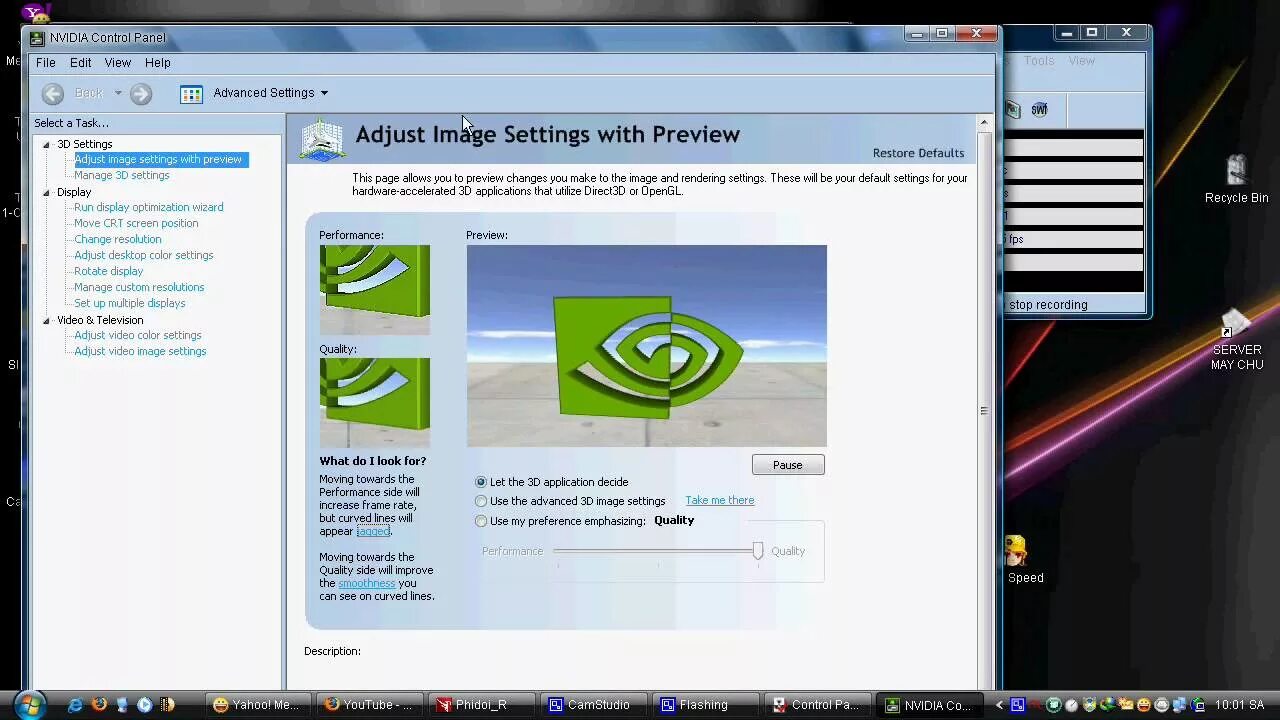Open Move CRT screen position

[136, 223]
